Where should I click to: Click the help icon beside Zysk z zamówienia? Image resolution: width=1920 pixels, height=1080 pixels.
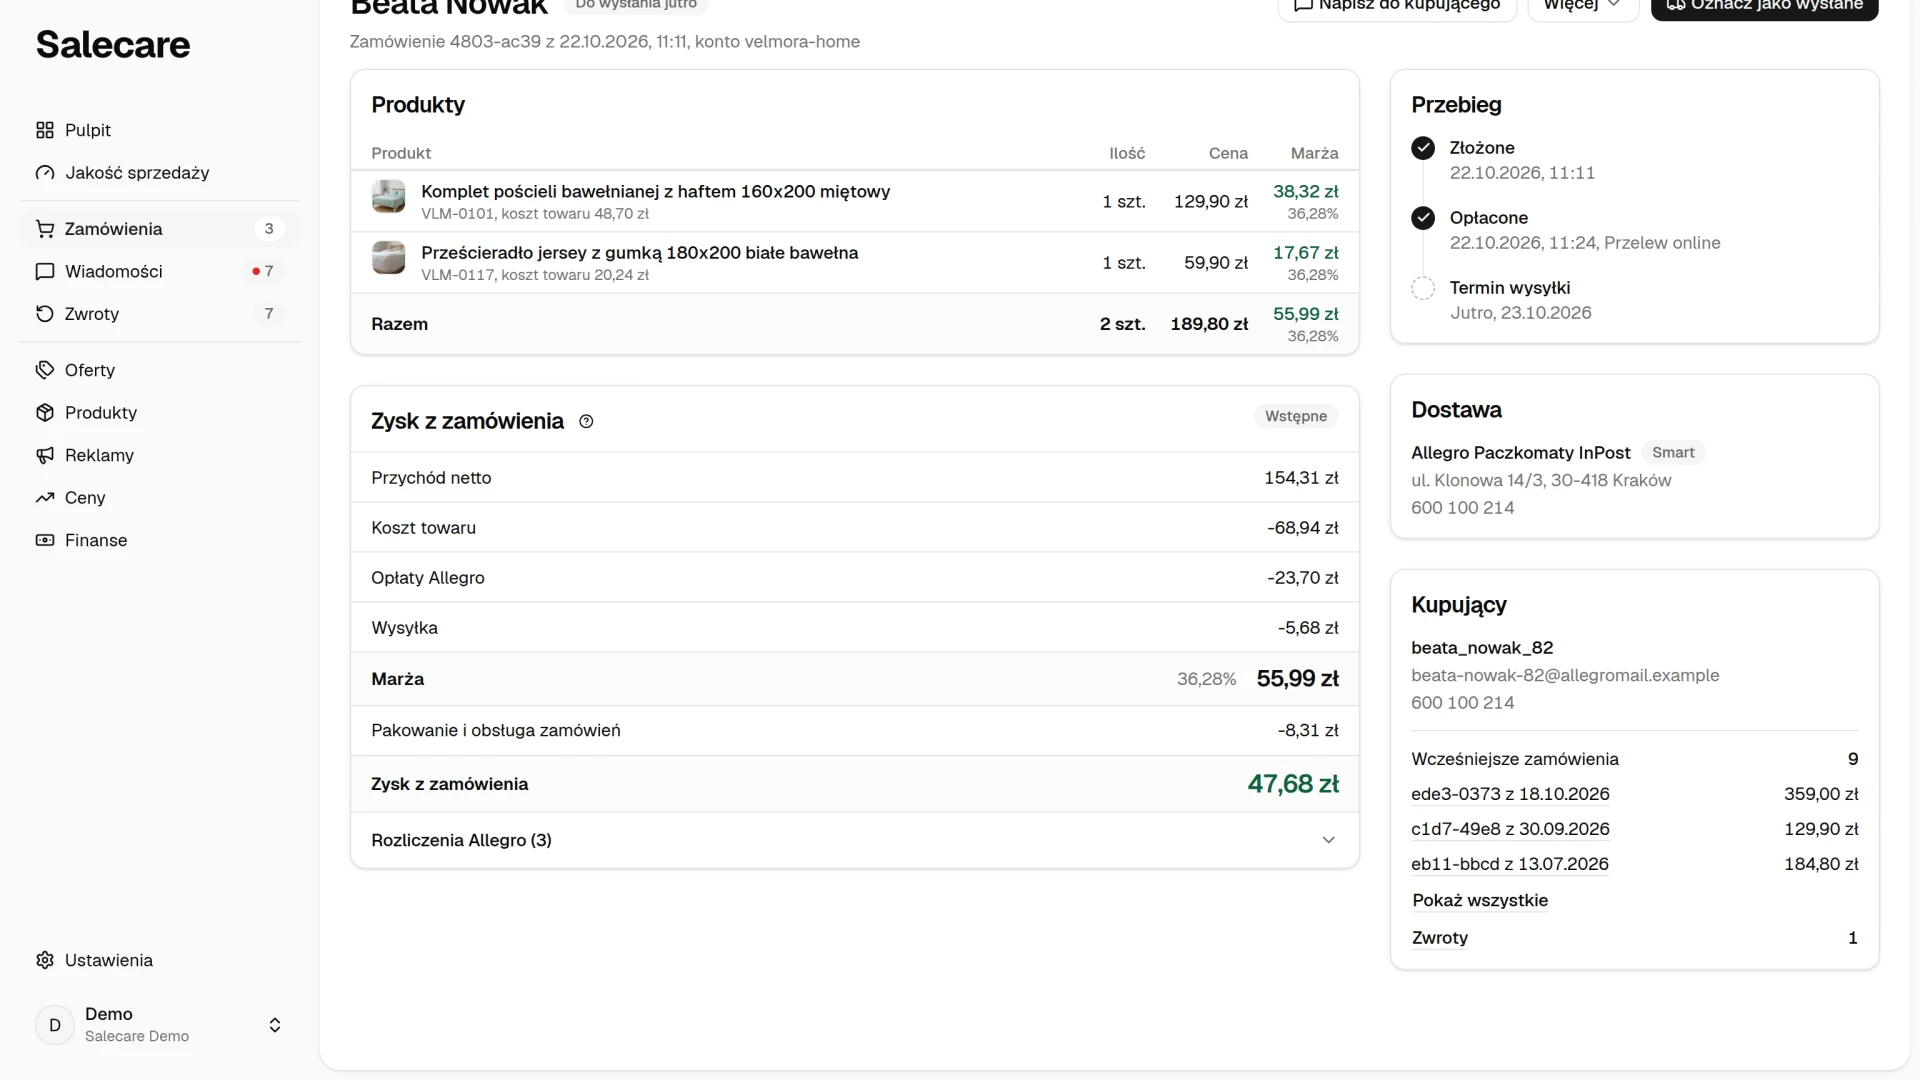[x=587, y=422]
